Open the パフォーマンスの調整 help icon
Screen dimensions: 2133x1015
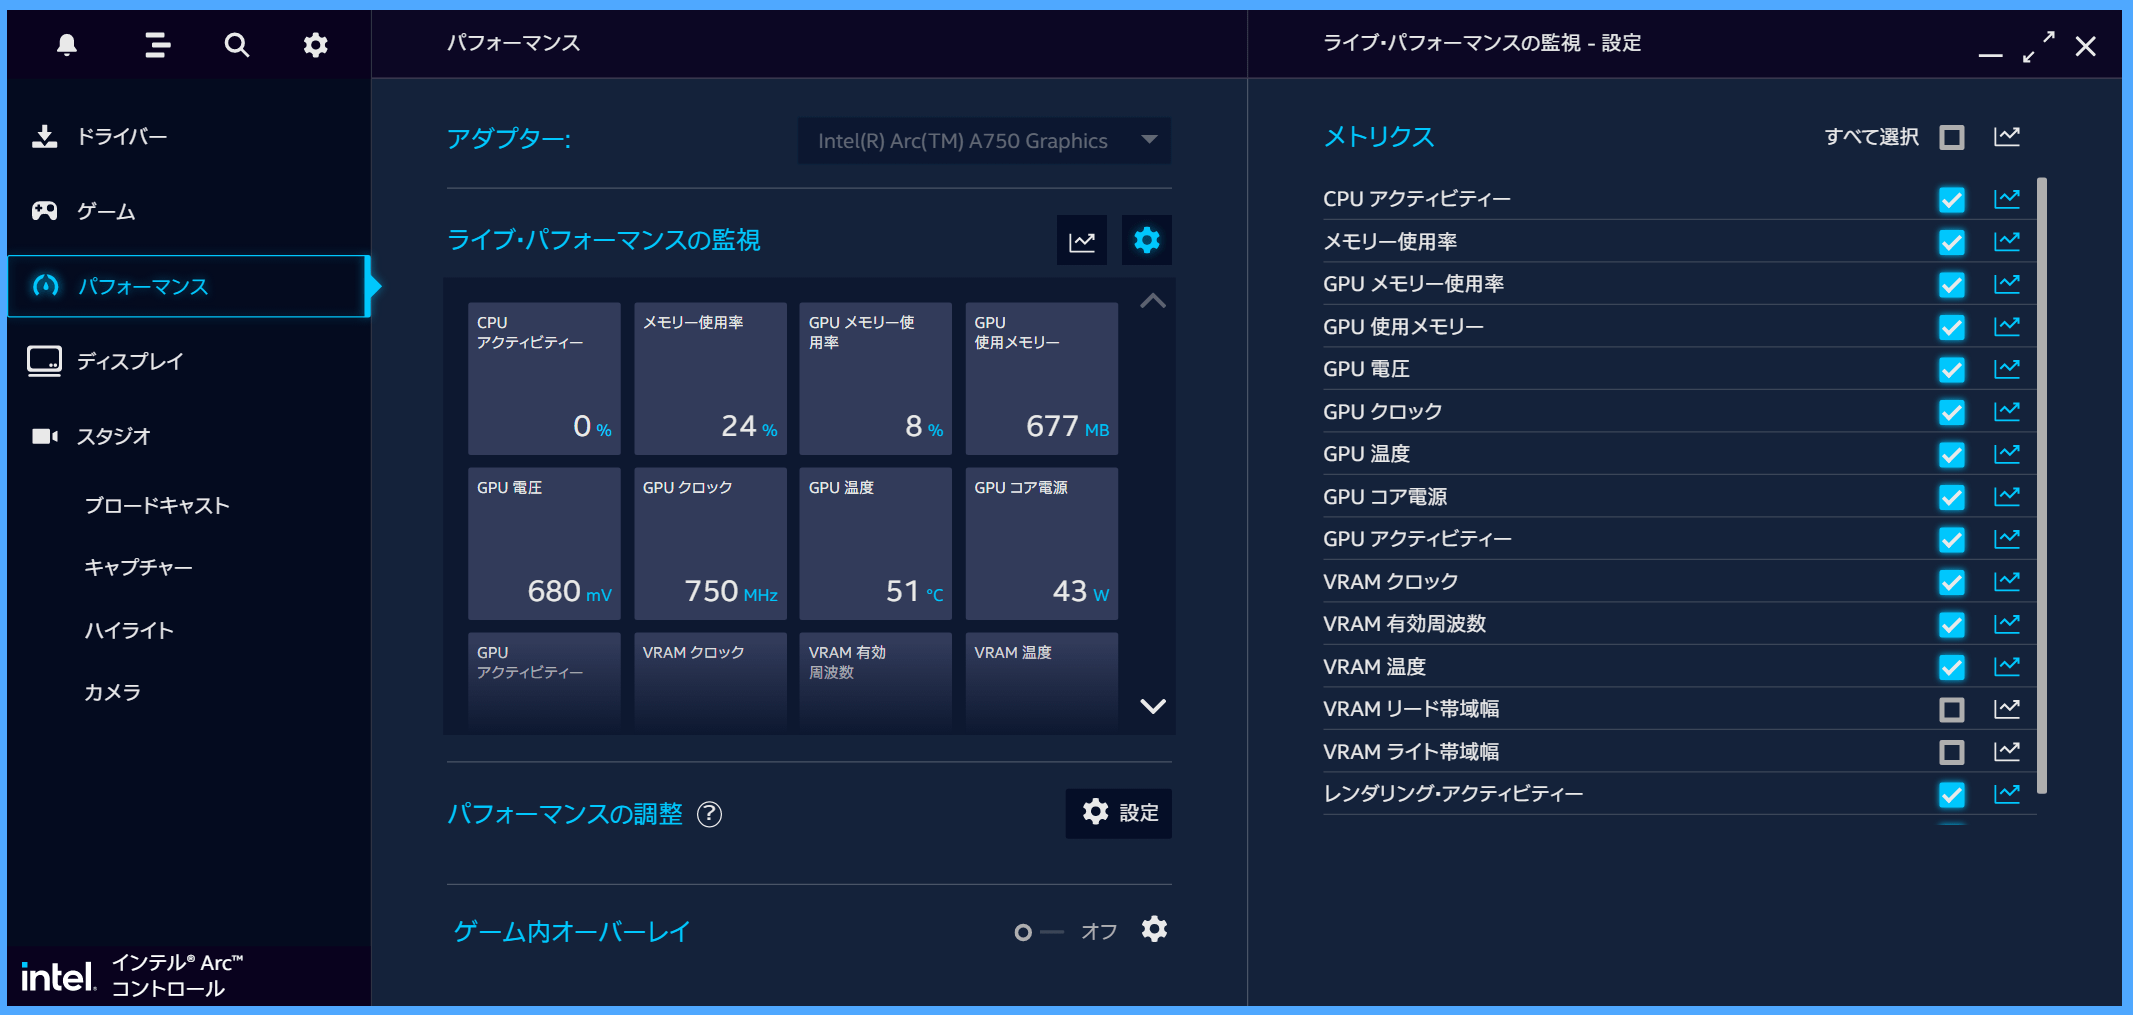[x=709, y=814]
